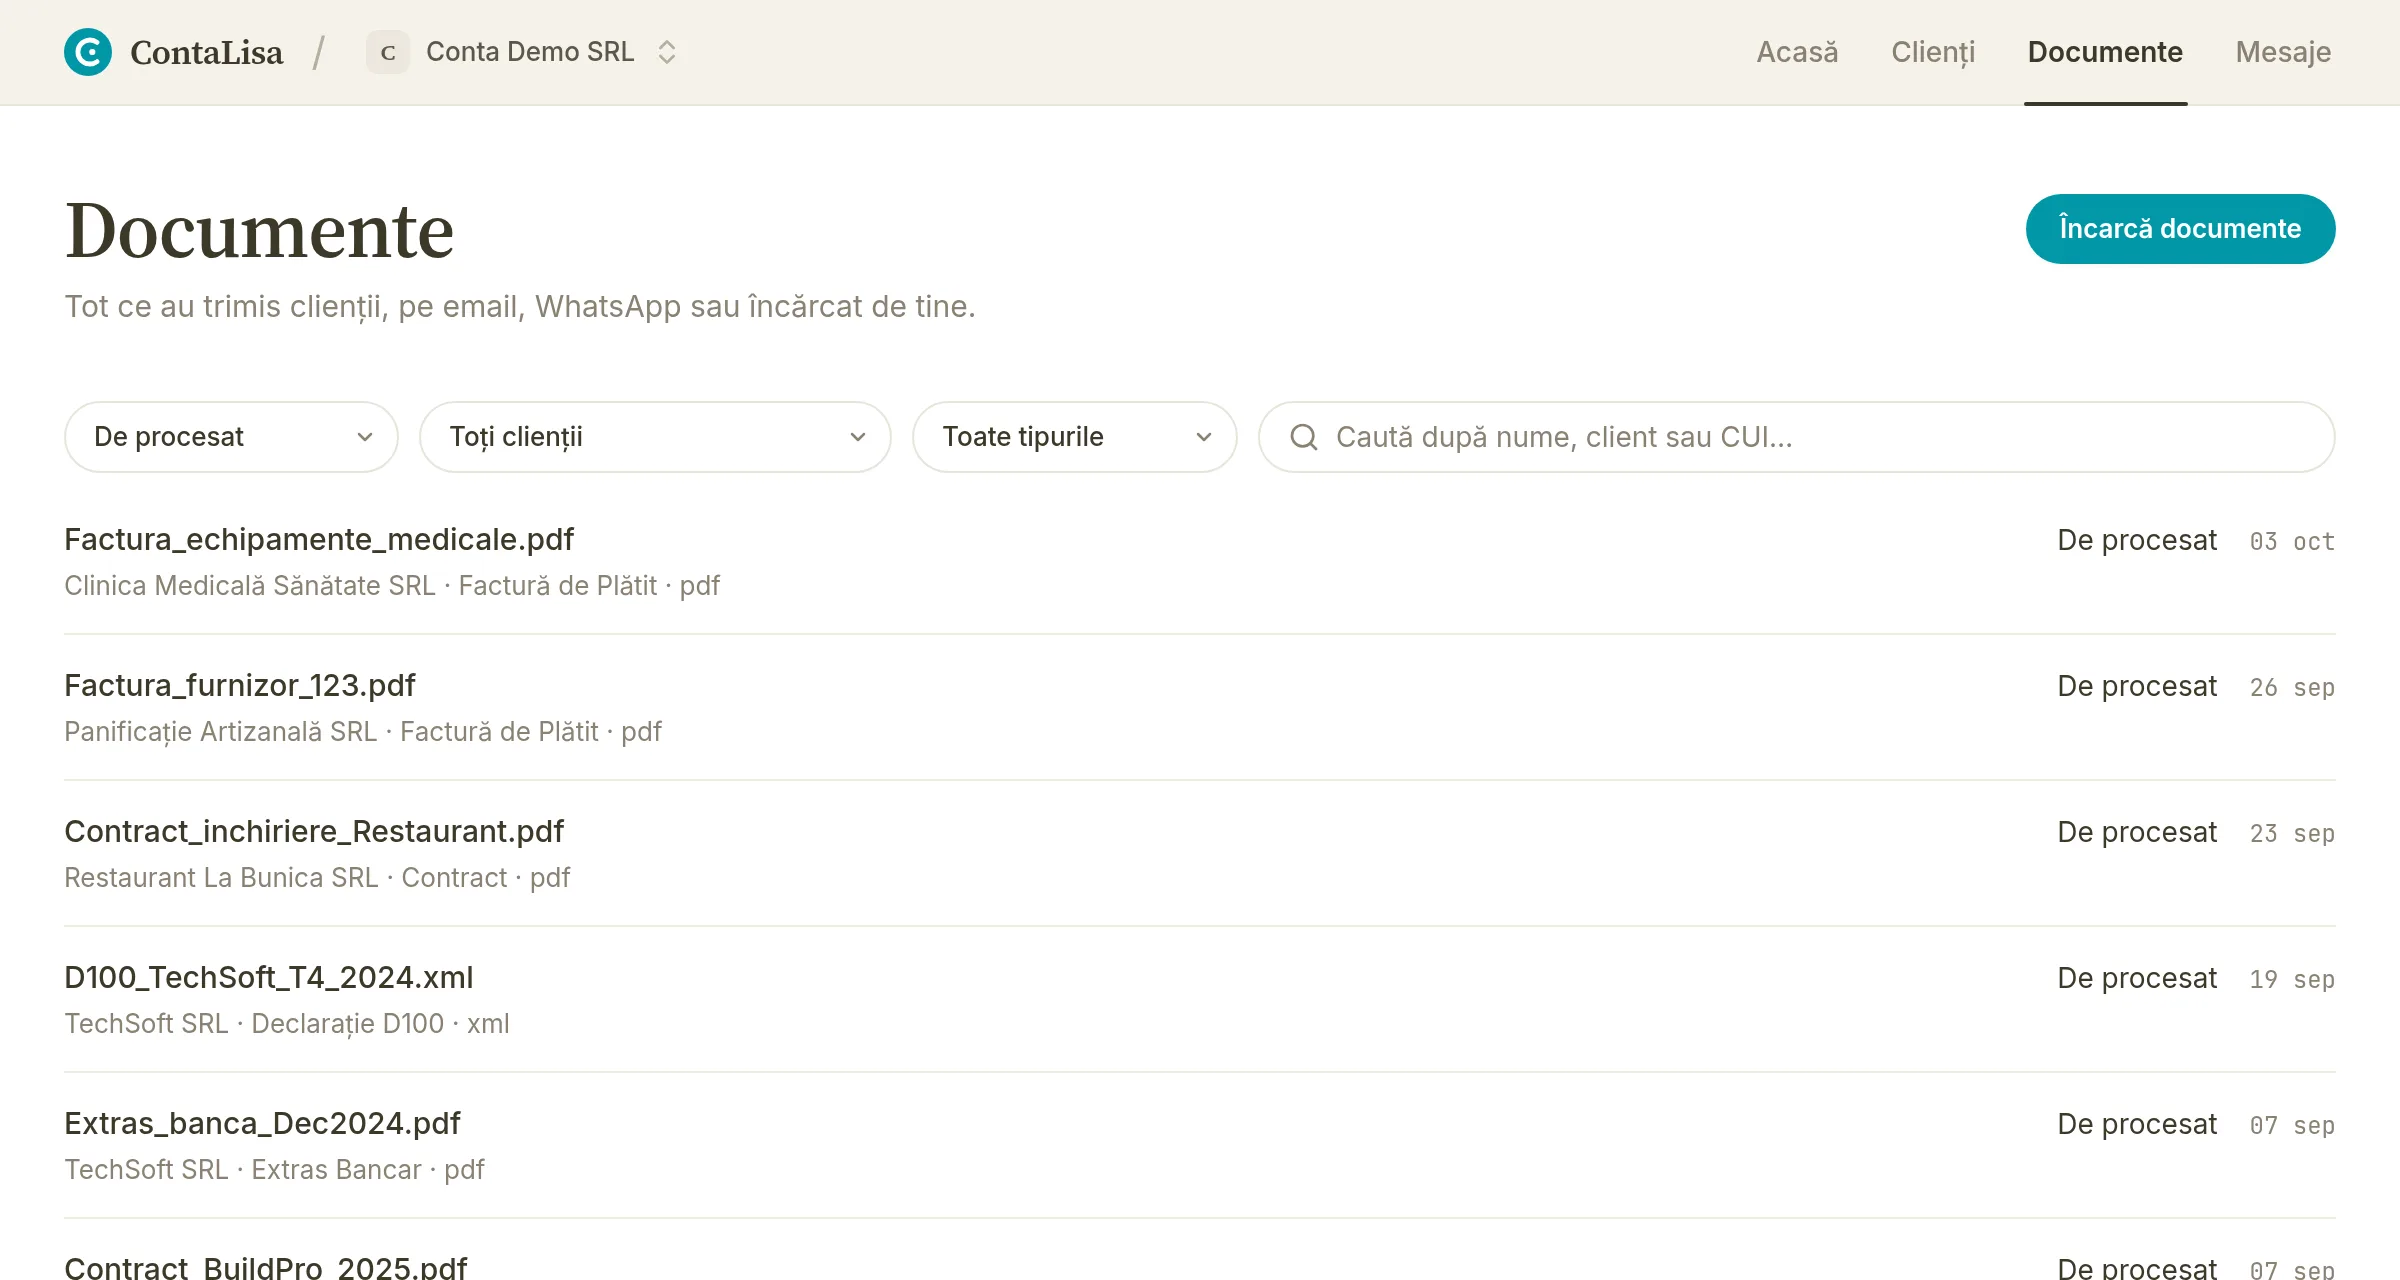Click the 26 sep date of supplier invoice
2400x1280 pixels.
coord(2292,688)
